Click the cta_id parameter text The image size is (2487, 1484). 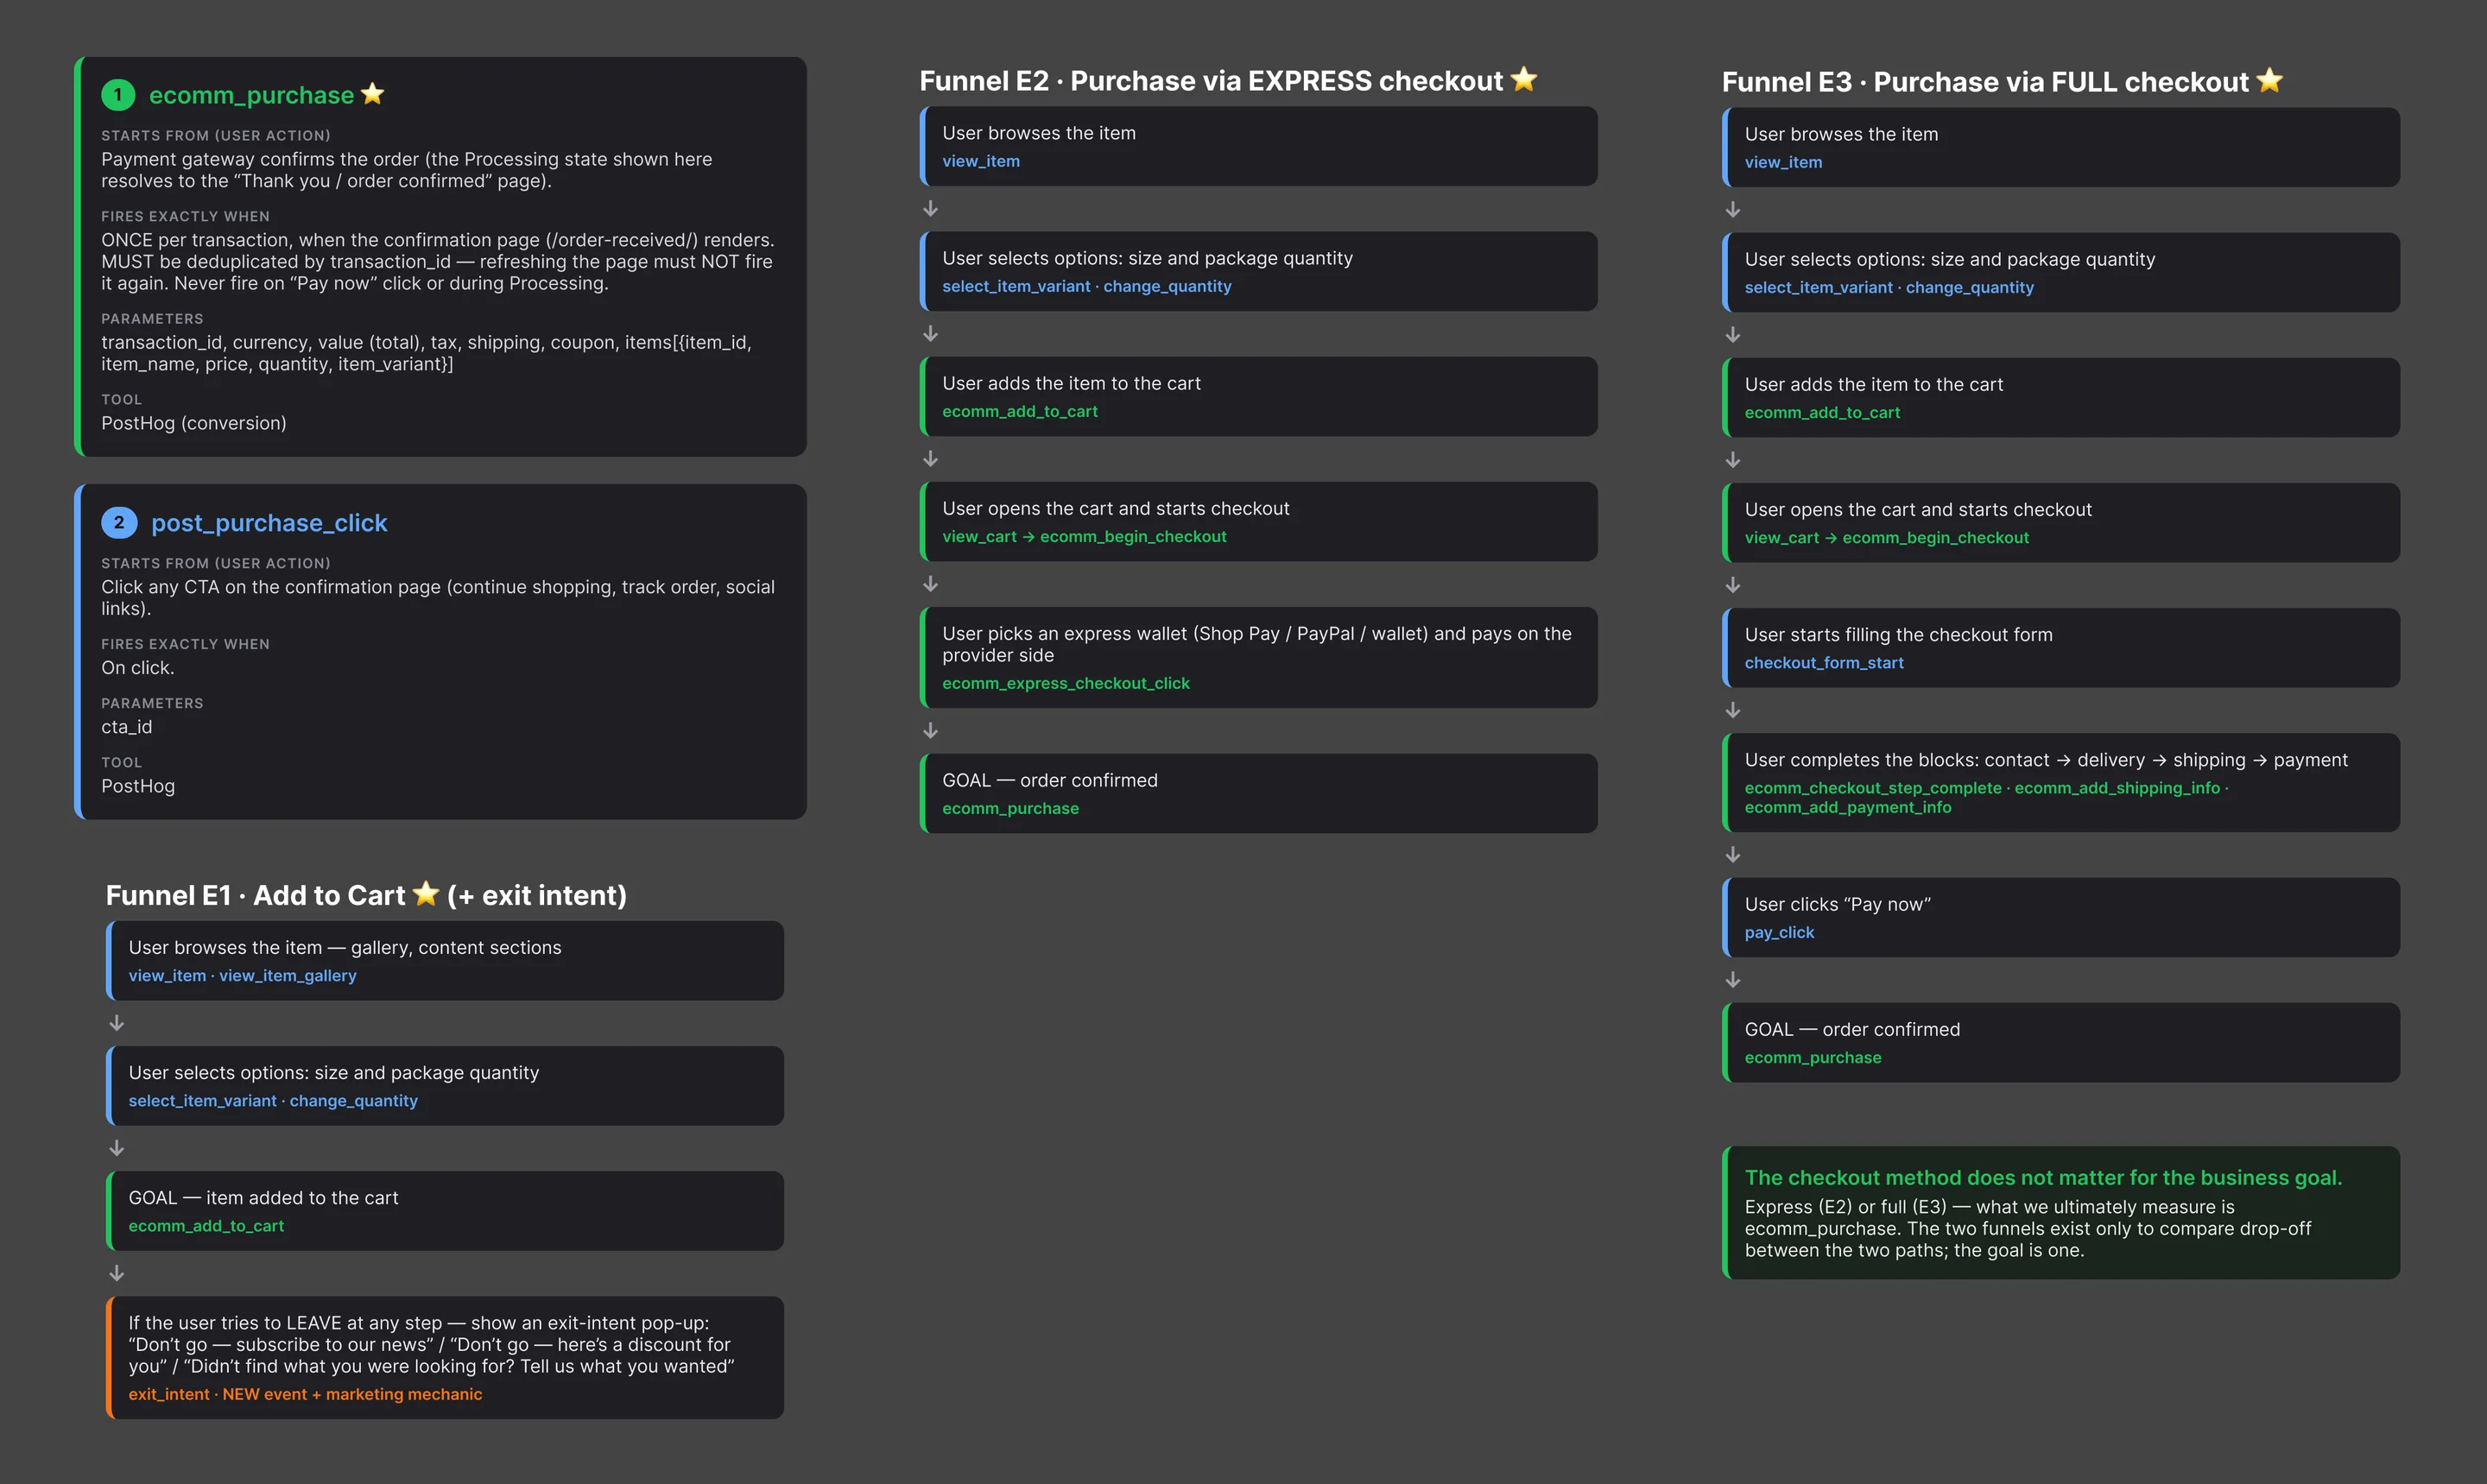click(127, 727)
